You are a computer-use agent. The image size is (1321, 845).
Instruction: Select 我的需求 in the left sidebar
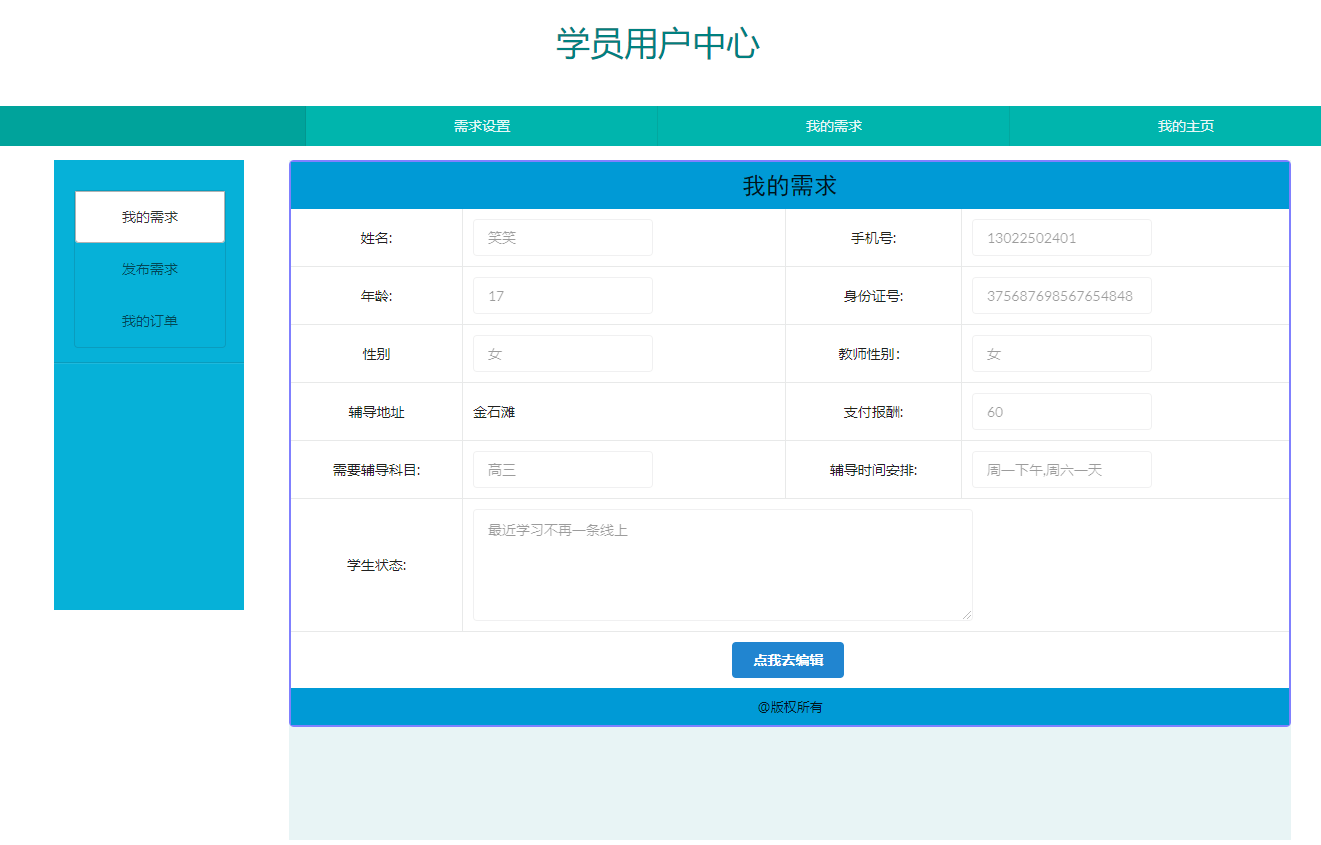pos(149,216)
